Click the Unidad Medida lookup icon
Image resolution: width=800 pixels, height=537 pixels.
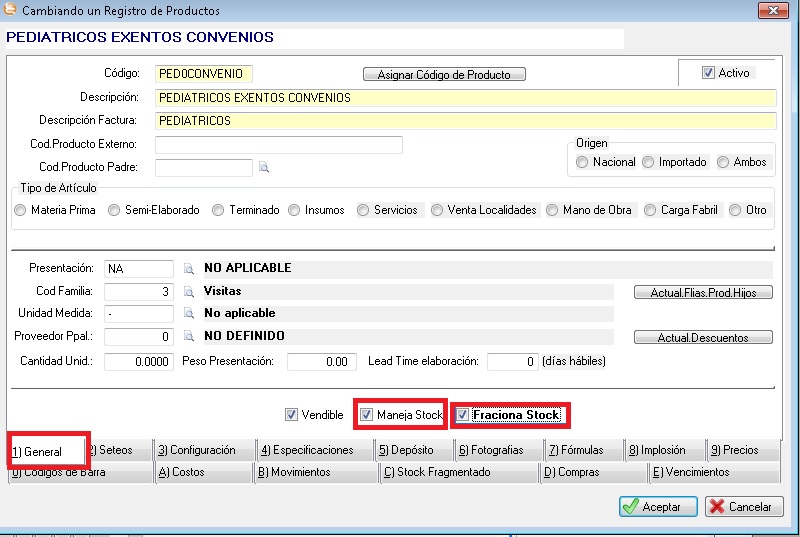(188, 314)
